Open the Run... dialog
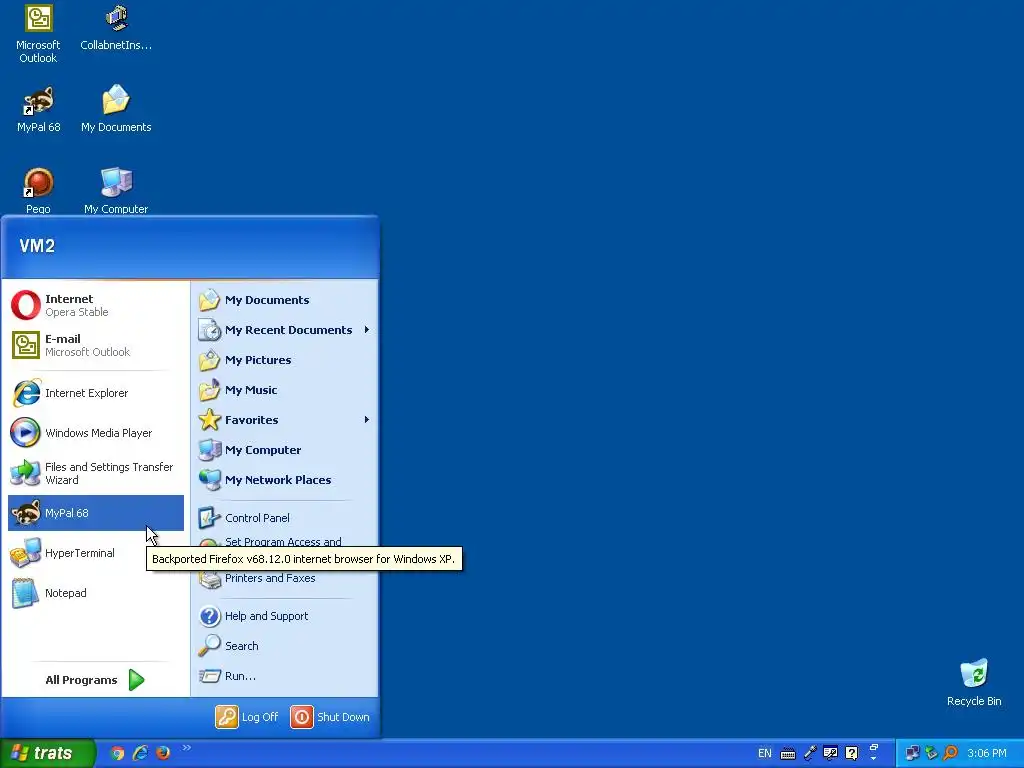1024x768 pixels. click(x=284, y=676)
